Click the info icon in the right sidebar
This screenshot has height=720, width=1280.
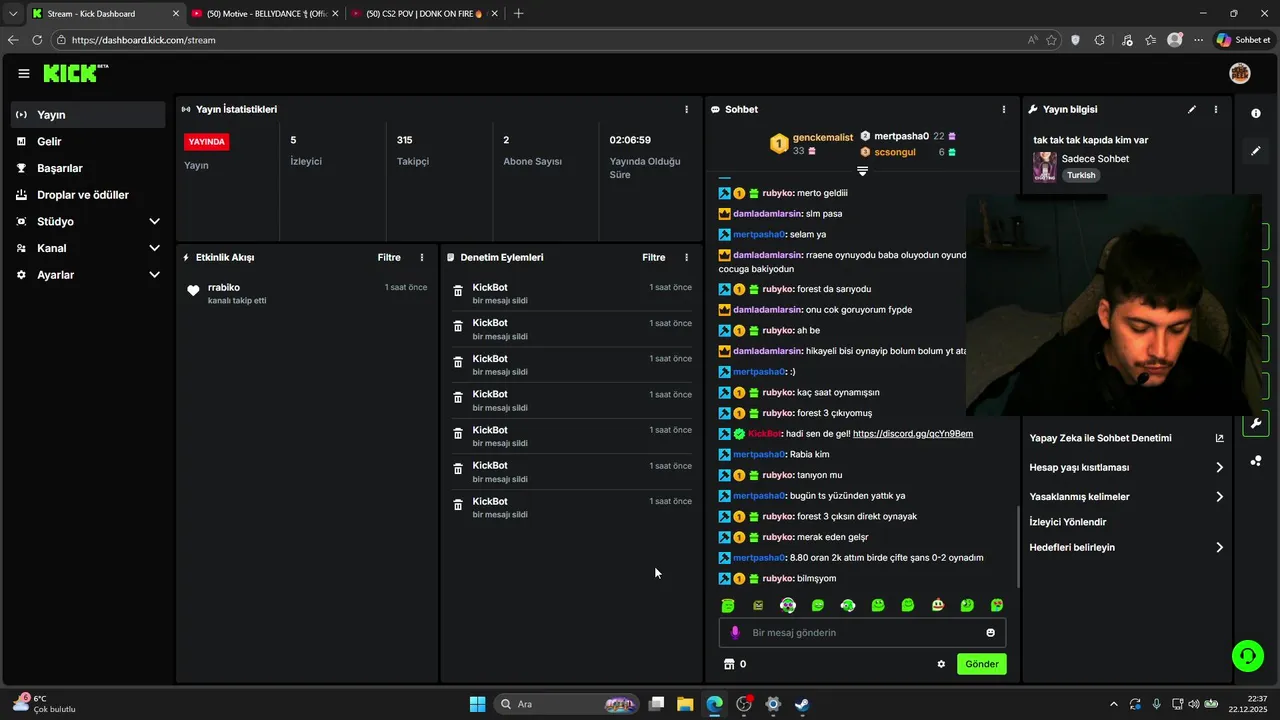[1256, 113]
